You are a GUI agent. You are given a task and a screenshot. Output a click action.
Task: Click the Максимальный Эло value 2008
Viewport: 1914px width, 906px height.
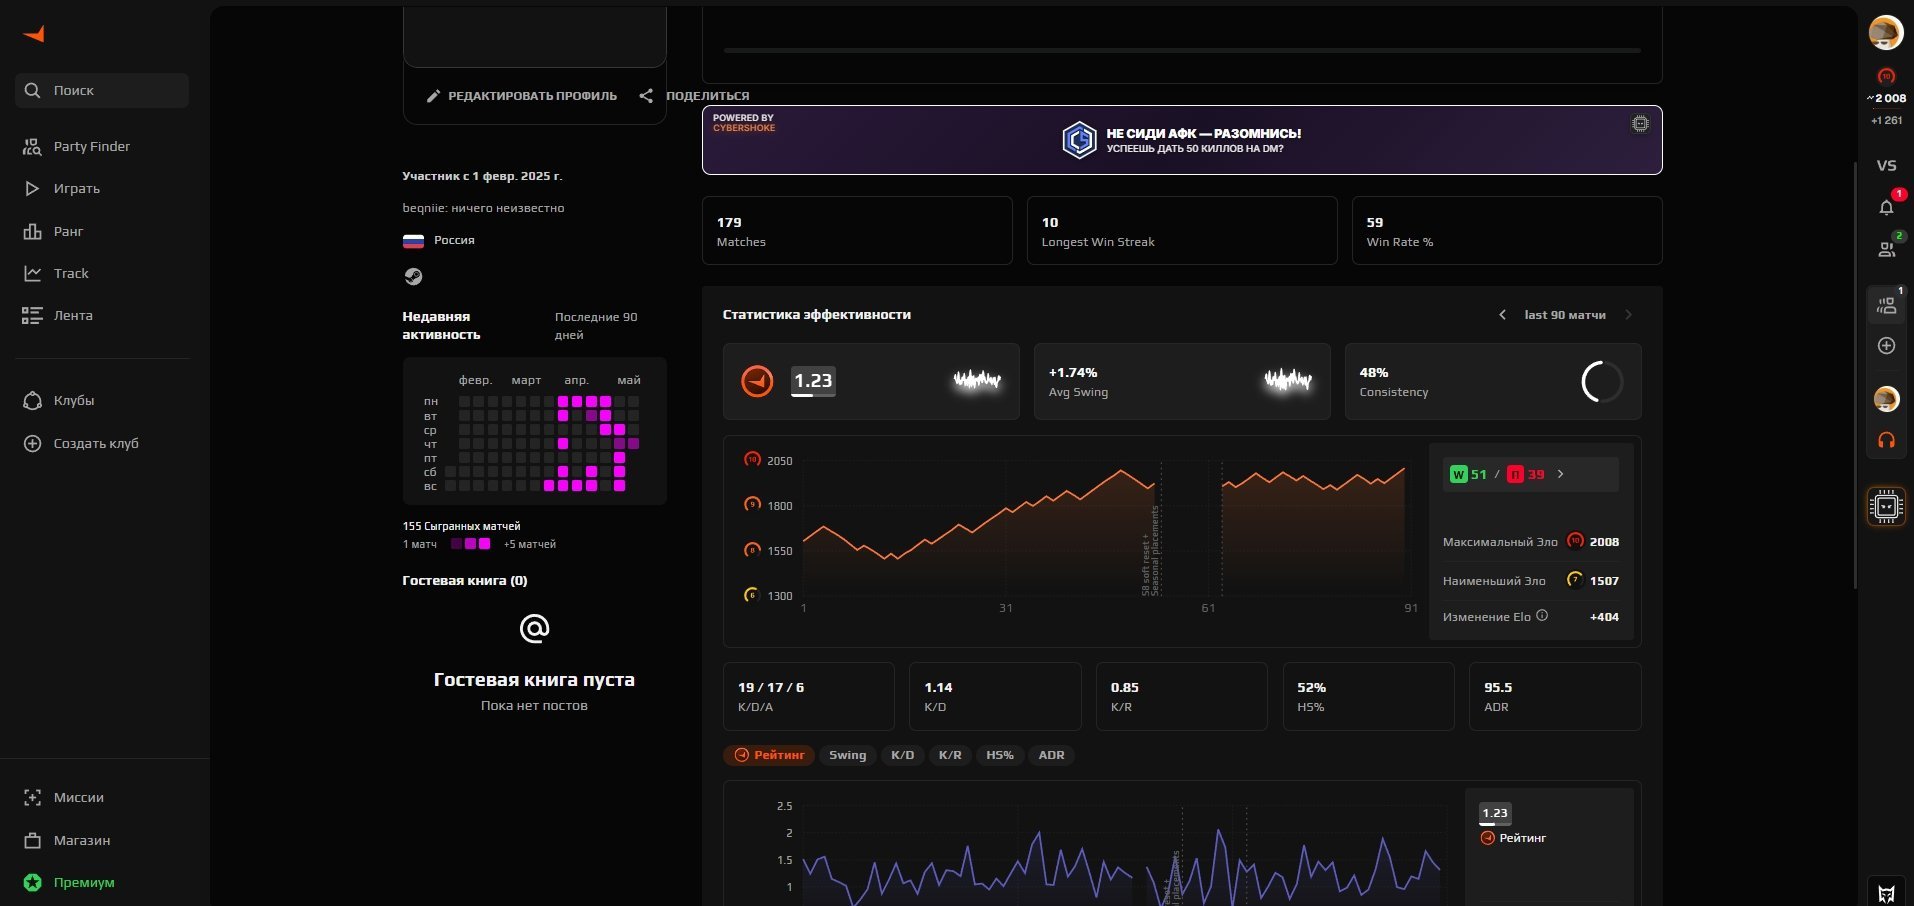point(1604,542)
